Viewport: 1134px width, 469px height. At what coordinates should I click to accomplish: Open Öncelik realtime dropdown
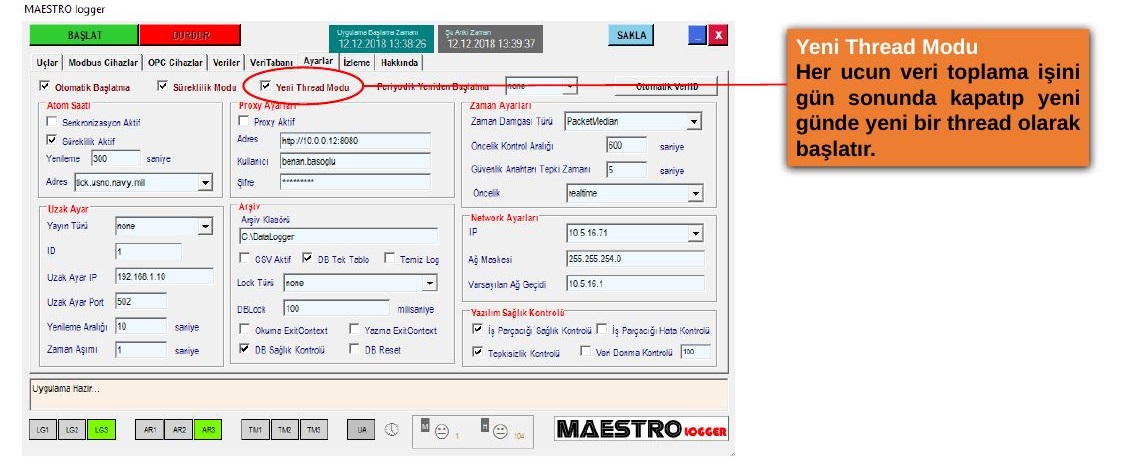point(696,194)
